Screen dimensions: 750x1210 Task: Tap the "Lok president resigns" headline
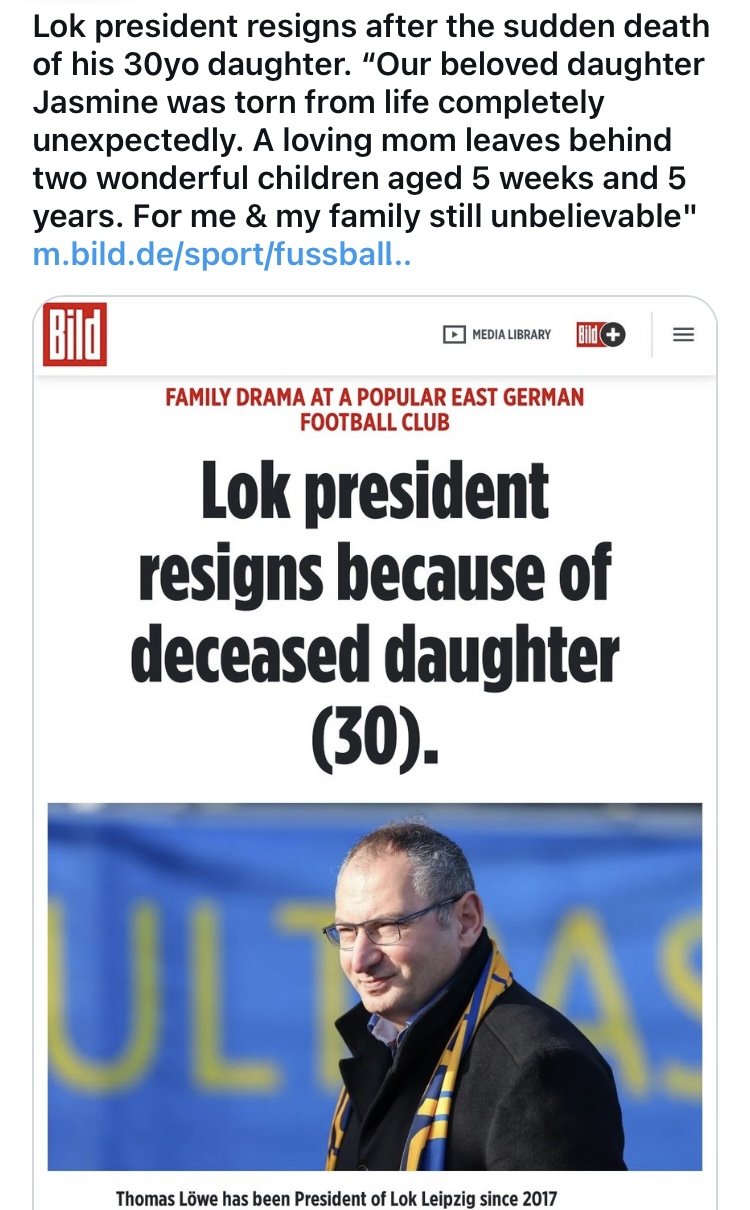375,492
